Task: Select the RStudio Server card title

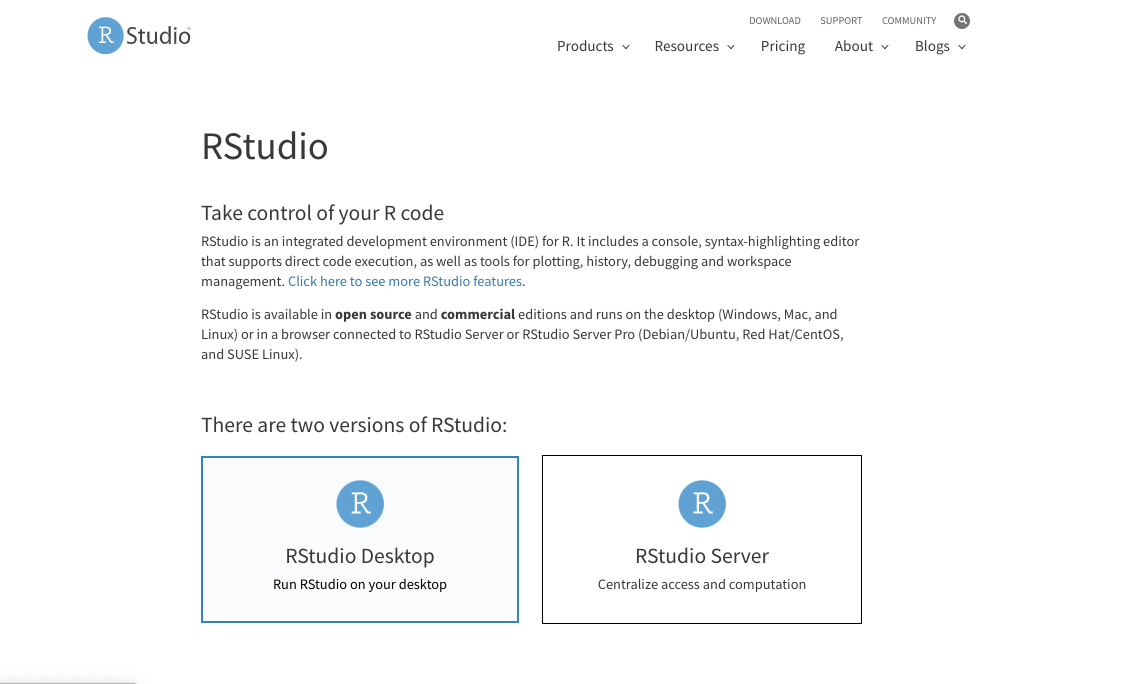Action: pyautogui.click(x=701, y=556)
